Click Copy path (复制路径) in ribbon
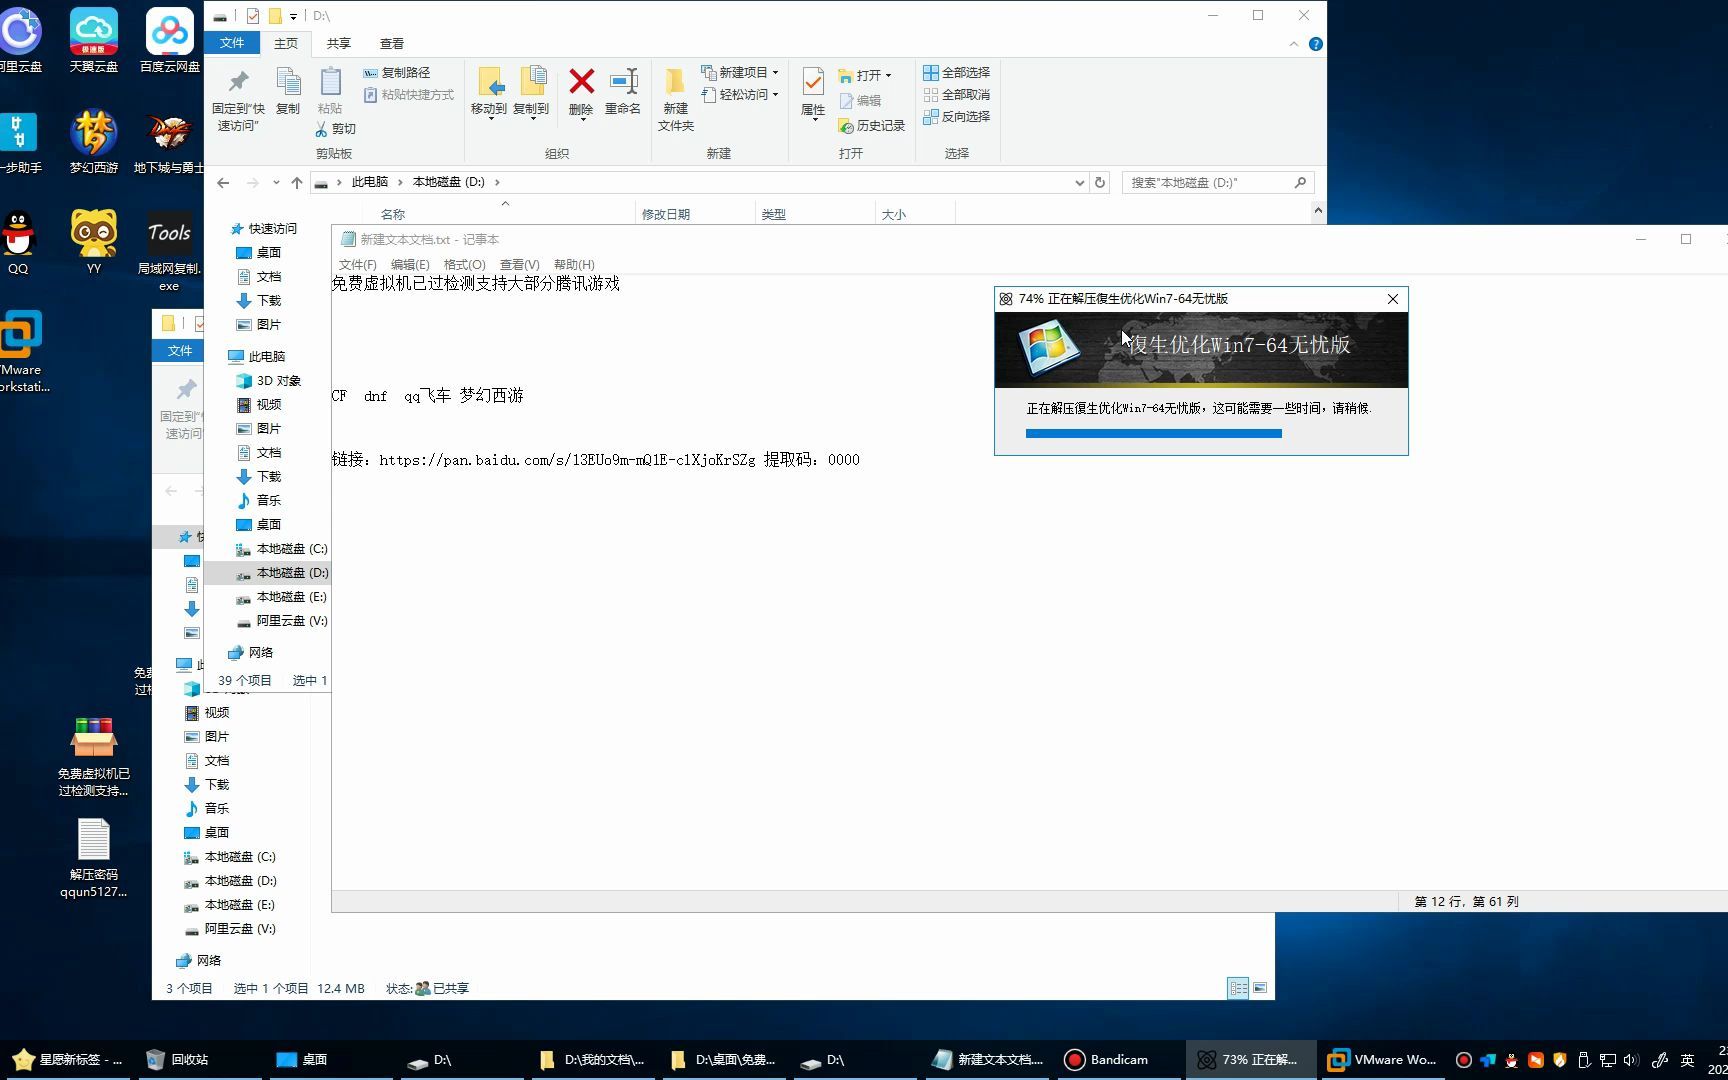This screenshot has height=1080, width=1728. 396,72
